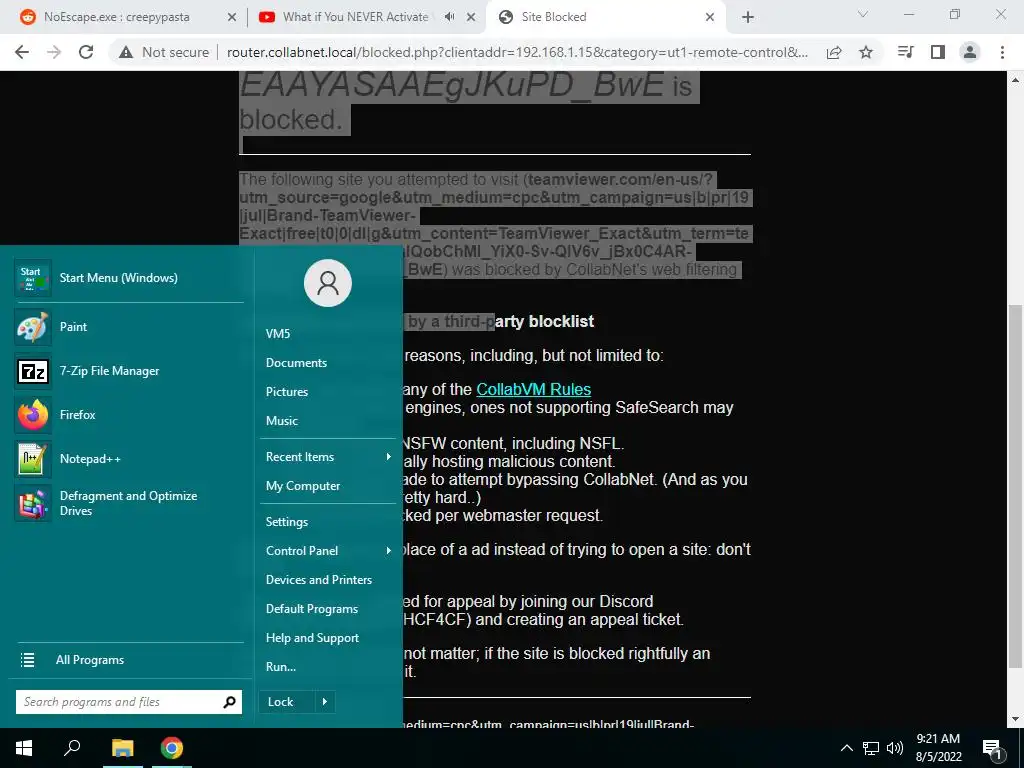Close the NoEscape.exe tab

pos(232,17)
